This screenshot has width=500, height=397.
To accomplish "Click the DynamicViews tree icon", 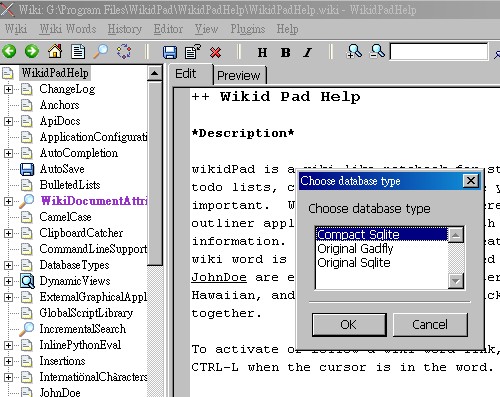I will [27, 281].
